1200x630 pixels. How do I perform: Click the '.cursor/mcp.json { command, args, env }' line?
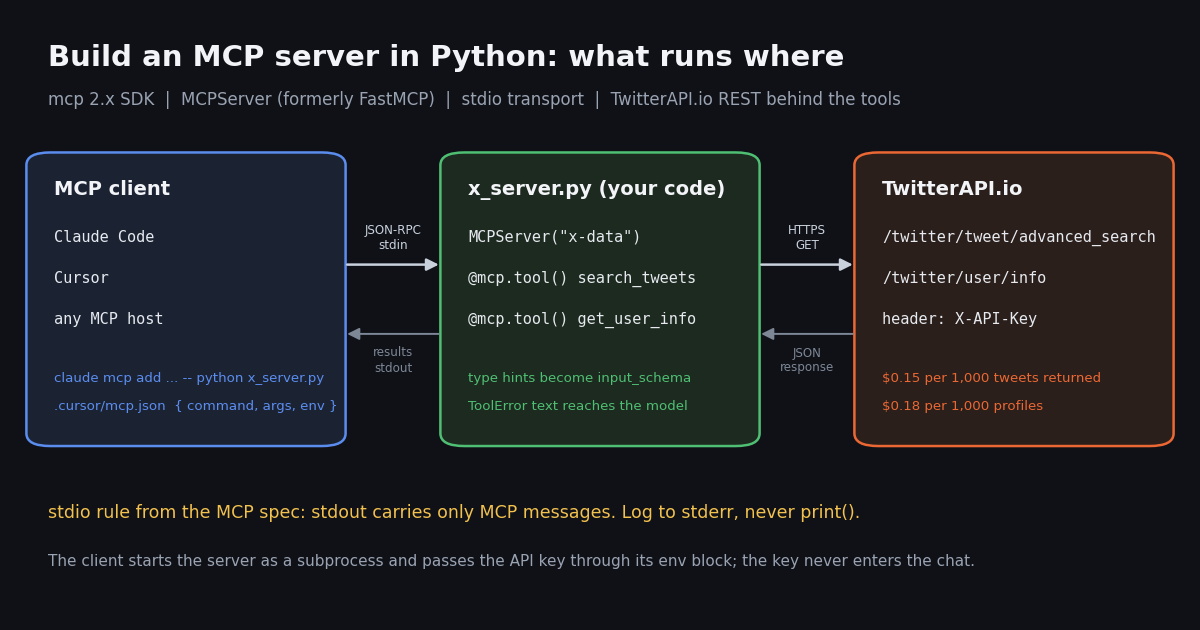196,406
